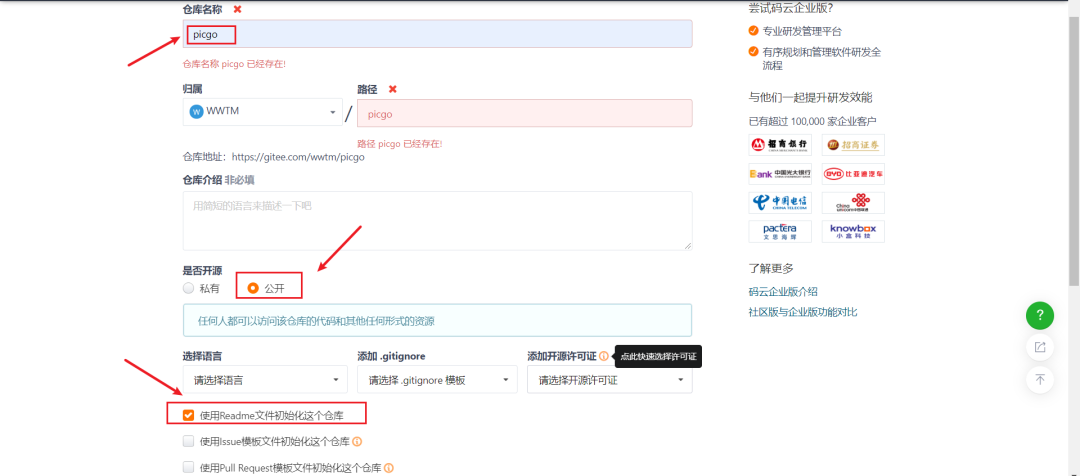
Task: Click the 有序规划和管理软件研发全流程 feature text
Action: [822, 59]
